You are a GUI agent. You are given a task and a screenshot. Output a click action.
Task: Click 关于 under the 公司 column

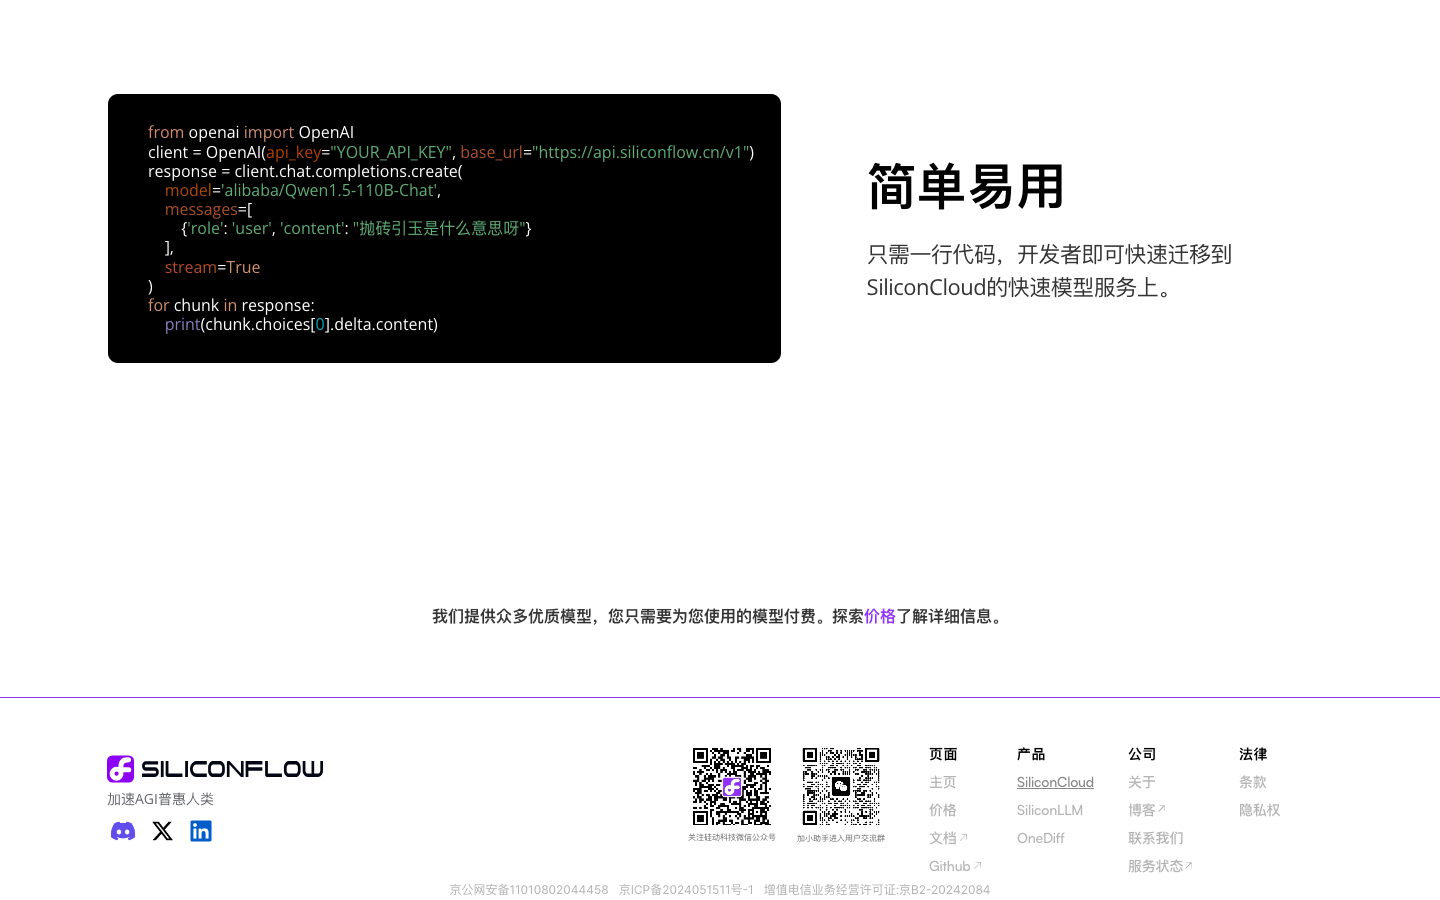(1142, 782)
